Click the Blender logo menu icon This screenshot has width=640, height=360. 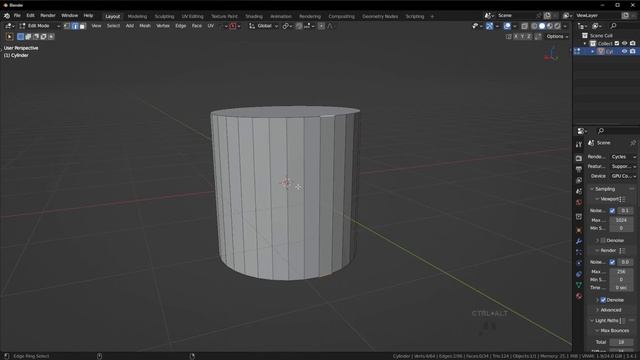pyautogui.click(x=7, y=16)
